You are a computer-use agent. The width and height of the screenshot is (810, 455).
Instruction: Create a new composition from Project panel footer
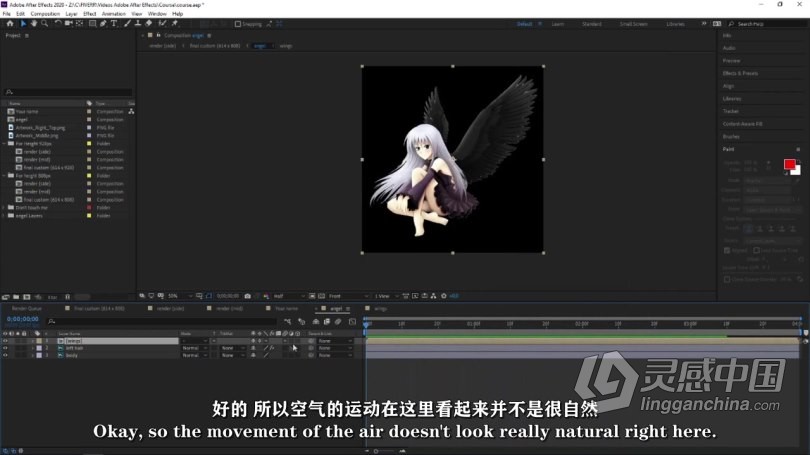coord(27,297)
